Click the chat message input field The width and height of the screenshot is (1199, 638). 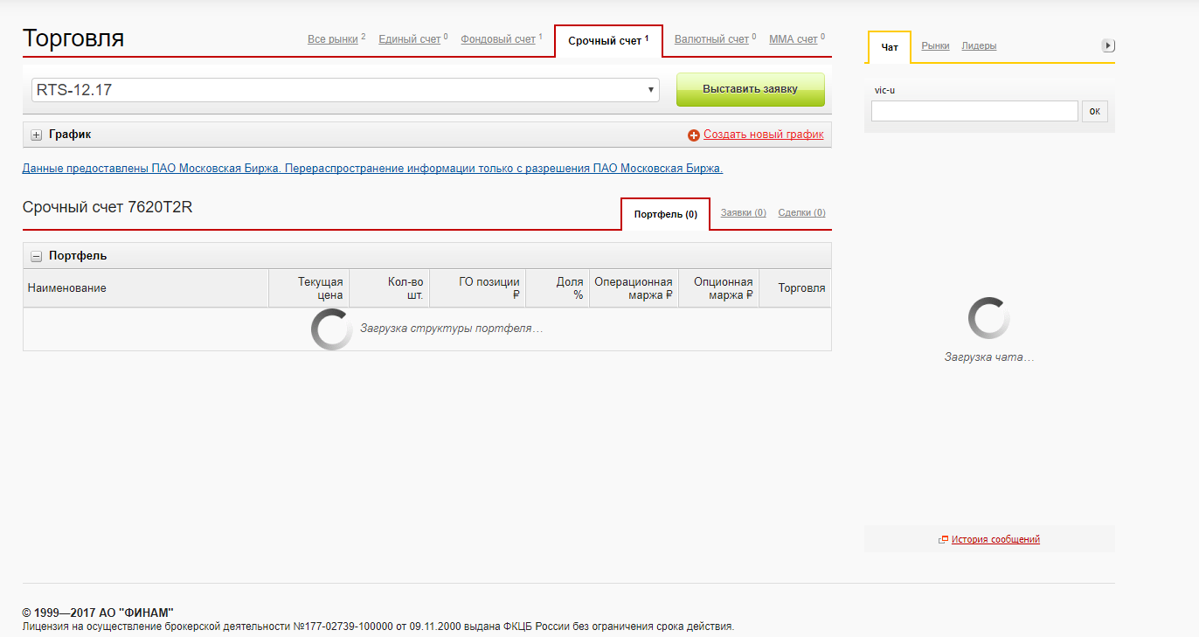974,110
